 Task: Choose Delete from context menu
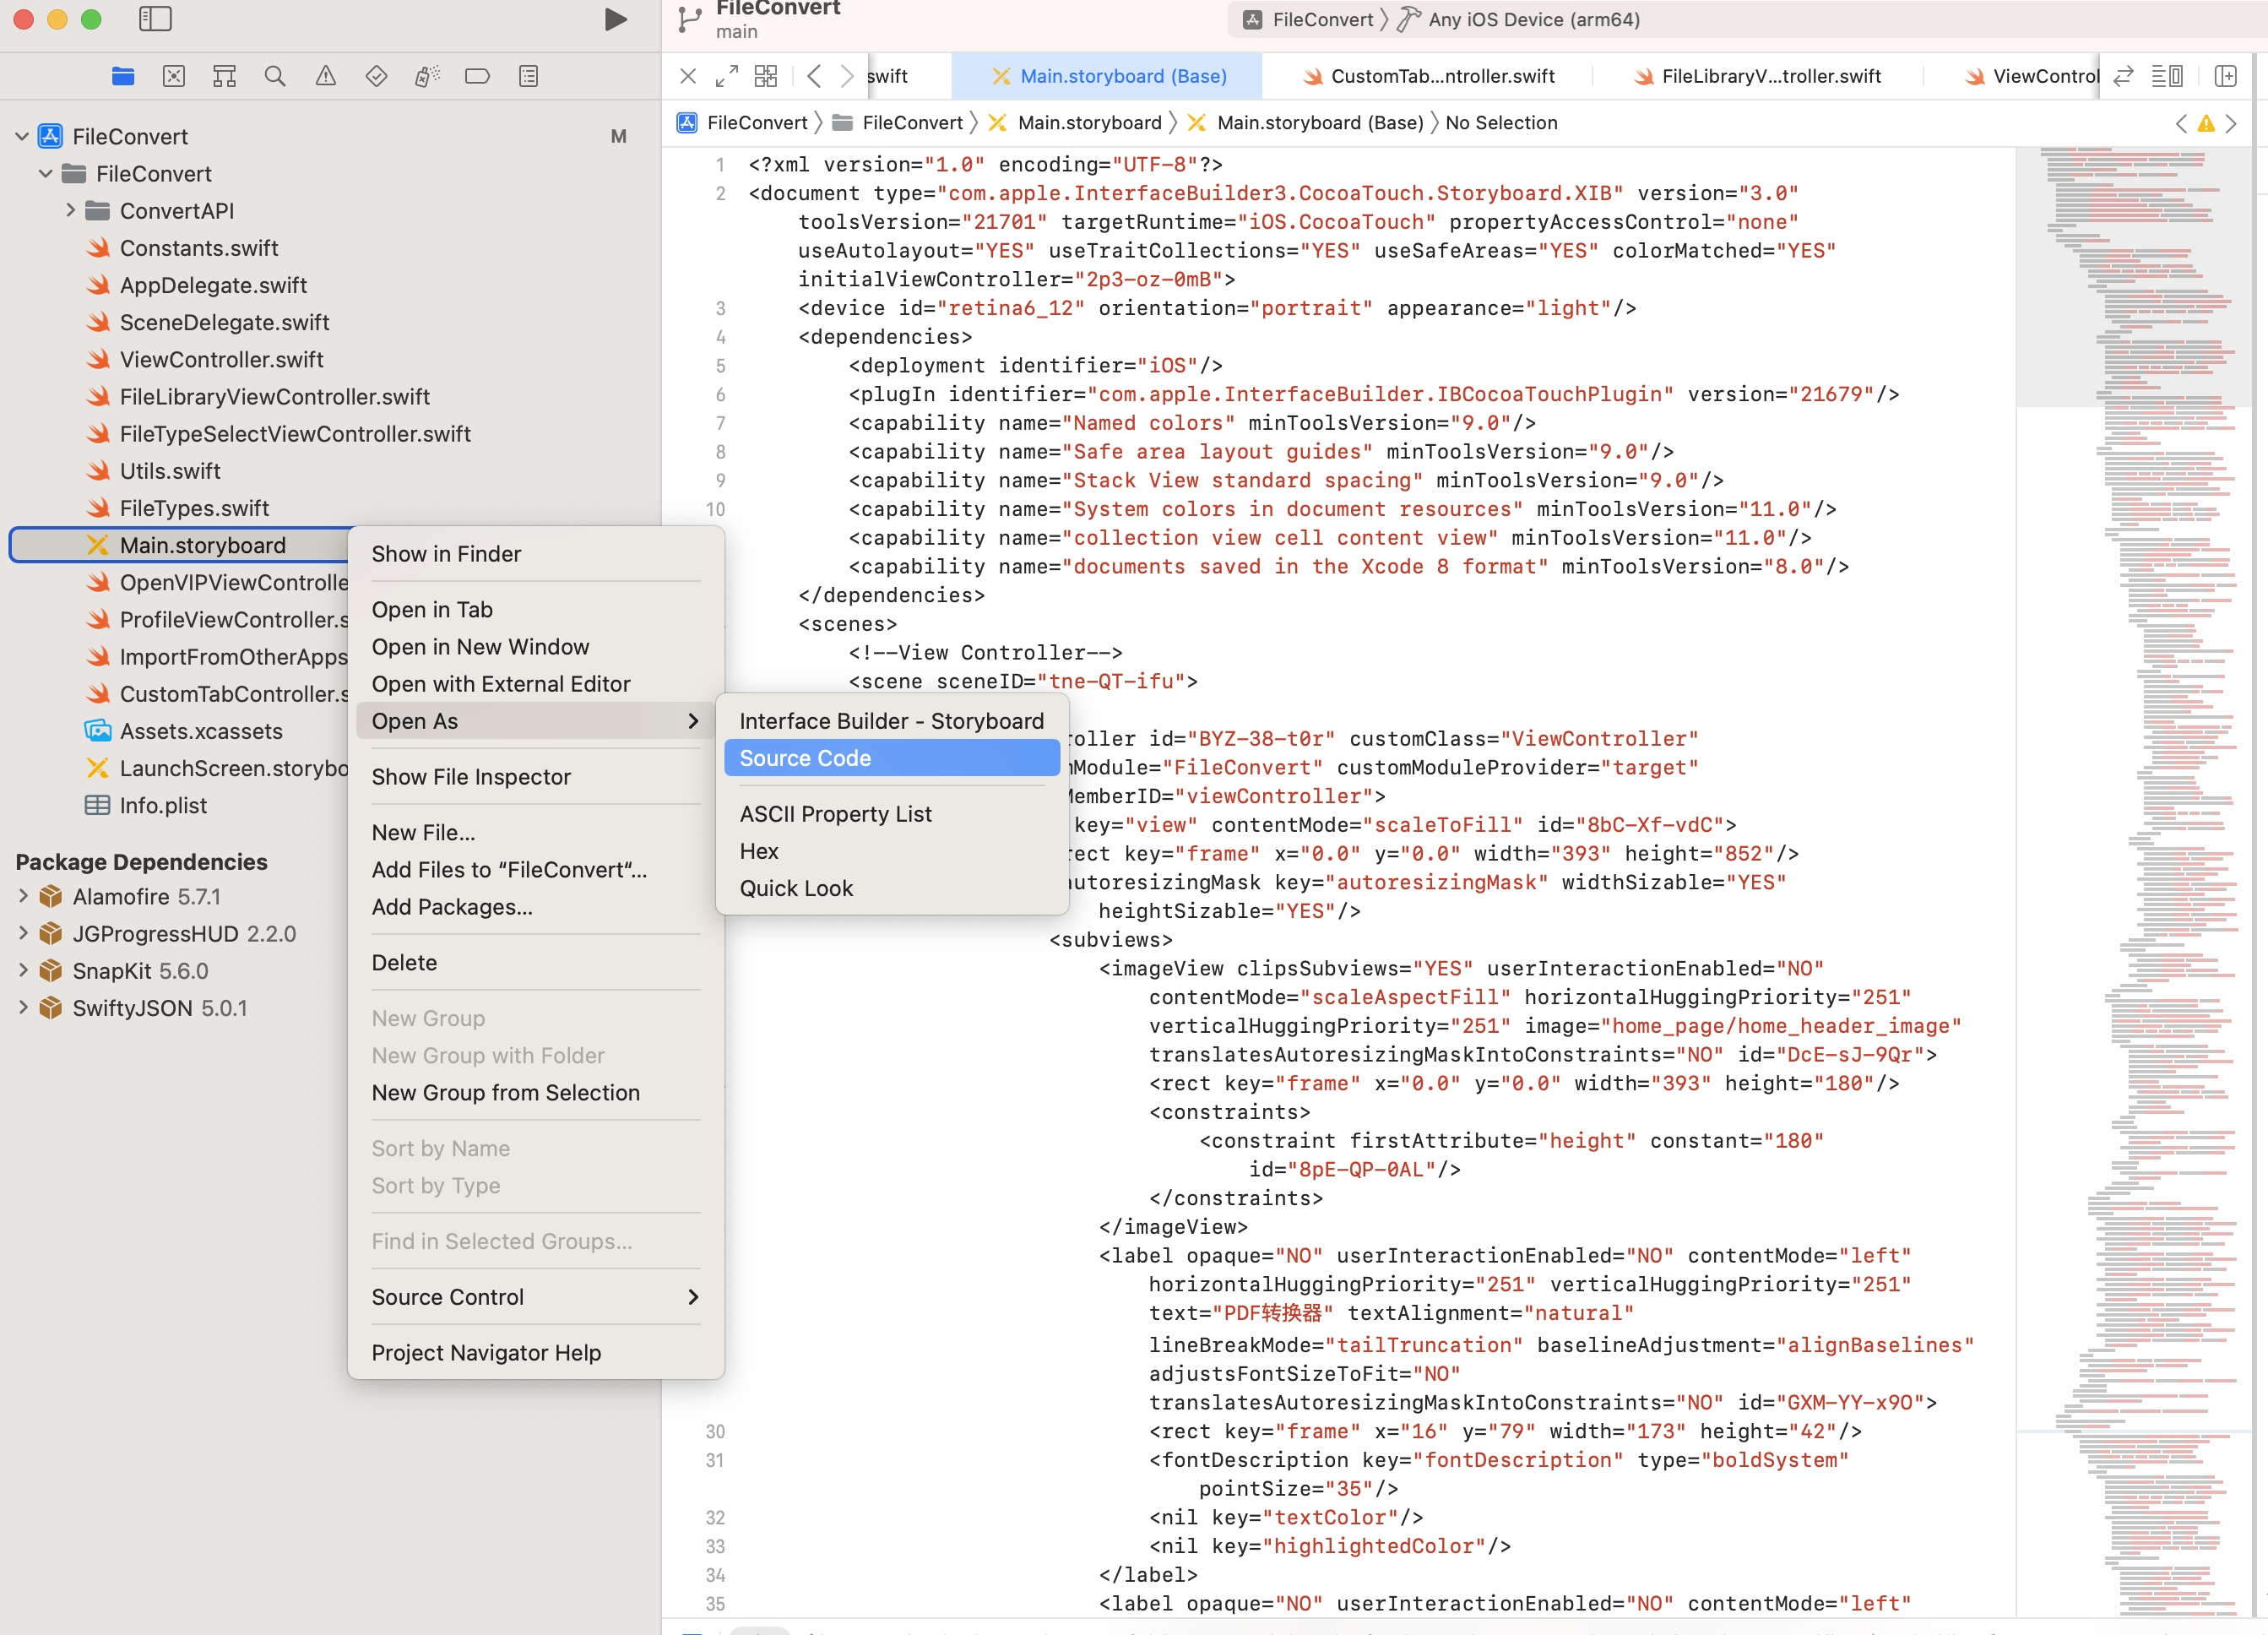[x=535, y=962]
